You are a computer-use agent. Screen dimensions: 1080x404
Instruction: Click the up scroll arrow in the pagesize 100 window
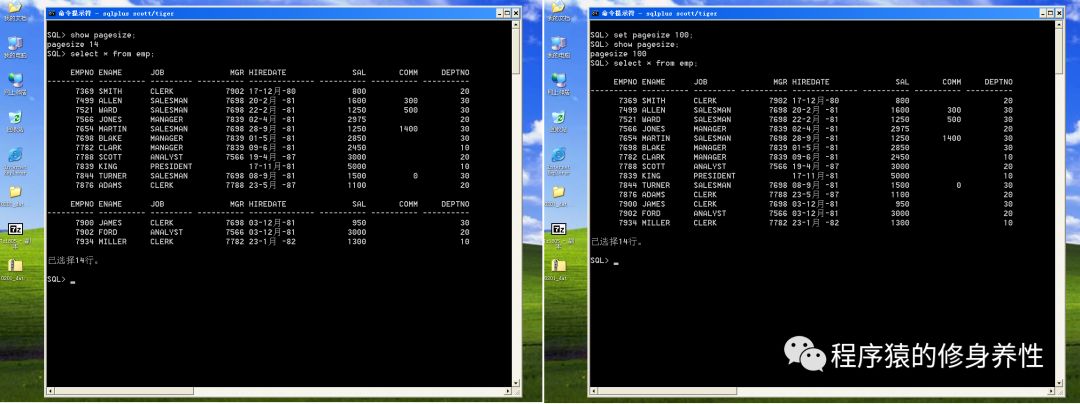1059,23
